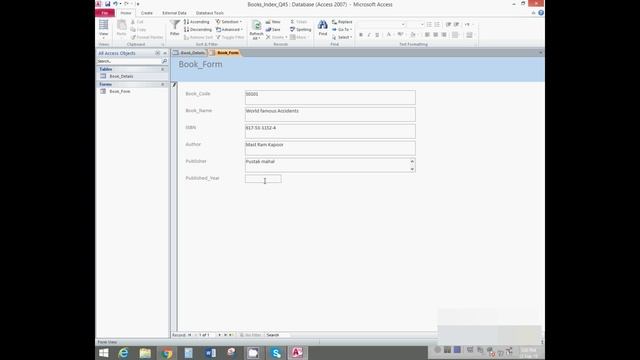The height and width of the screenshot is (360, 640).
Task: Align text left in Text Formatting
Action: [427, 35]
